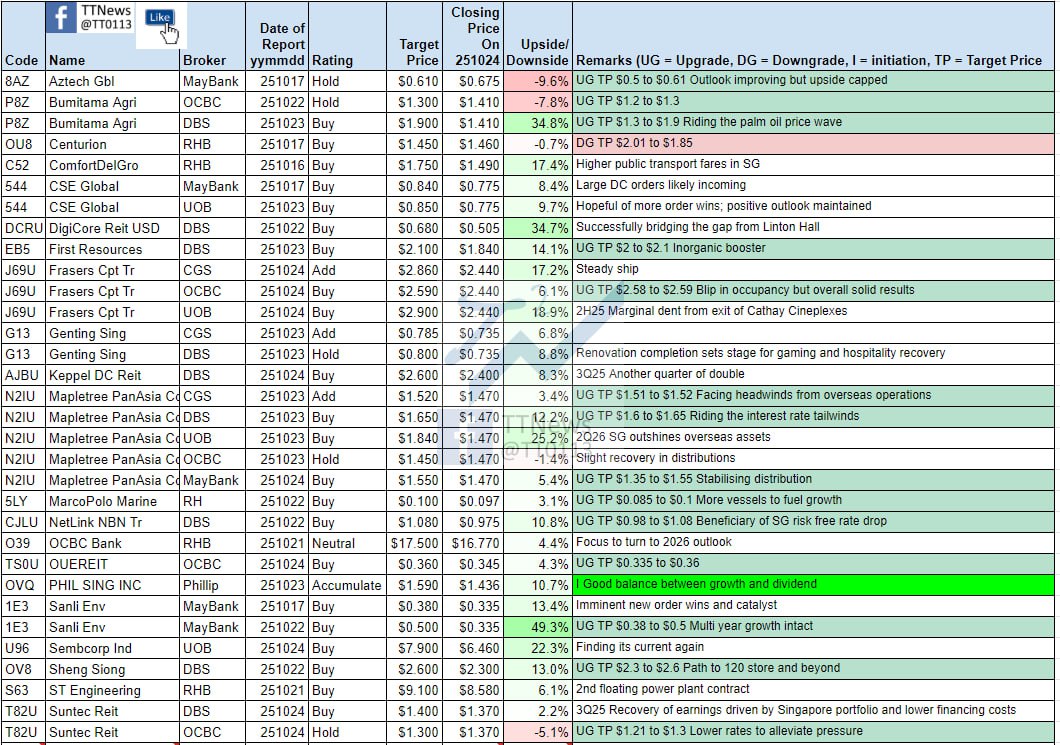Select the $17.500 target price cell
This screenshot has height=745, width=1060.
click(416, 543)
